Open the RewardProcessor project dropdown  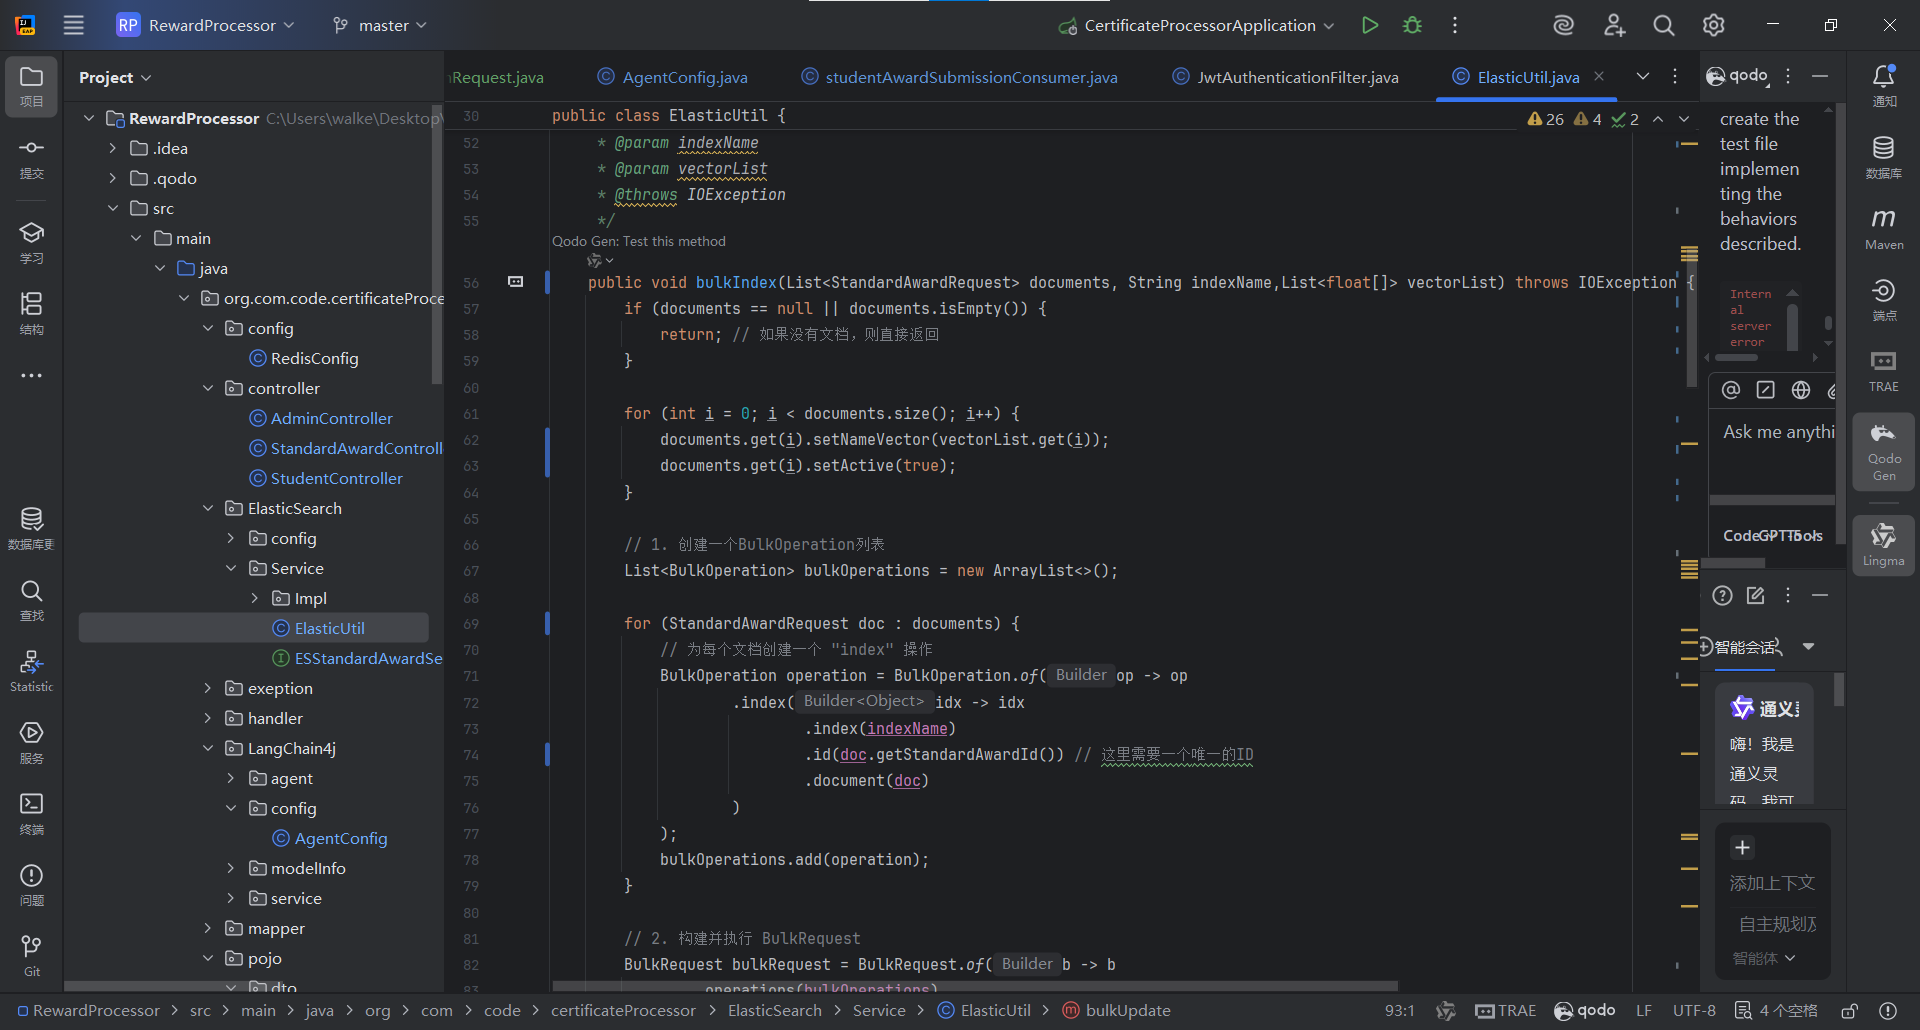[x=205, y=25]
